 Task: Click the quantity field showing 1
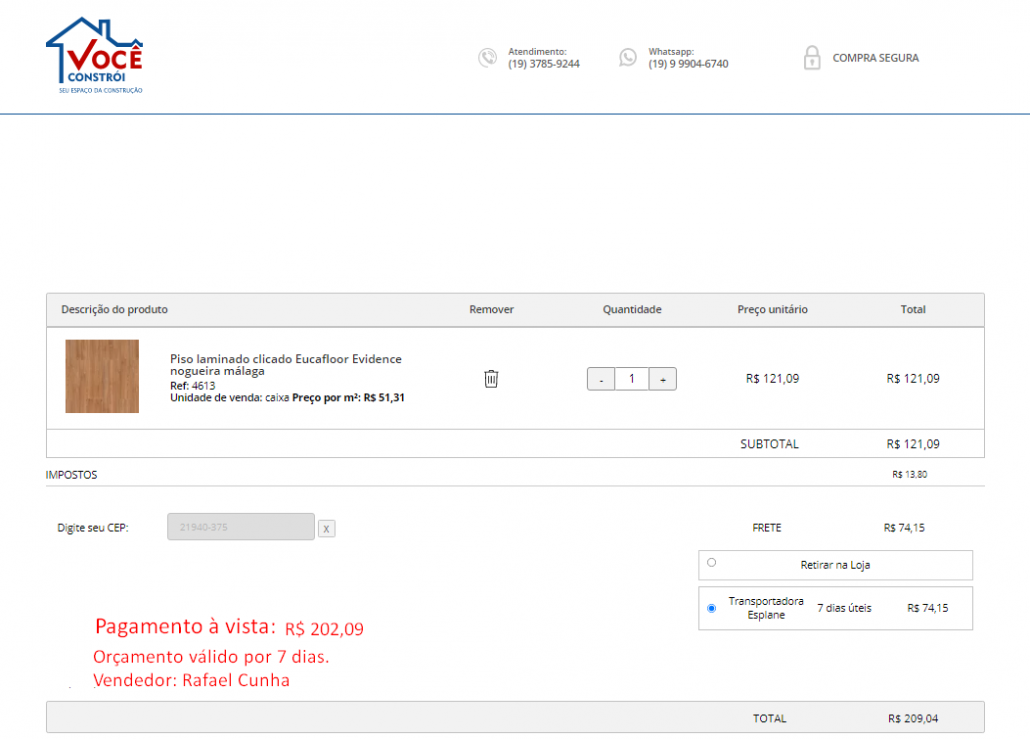point(631,379)
